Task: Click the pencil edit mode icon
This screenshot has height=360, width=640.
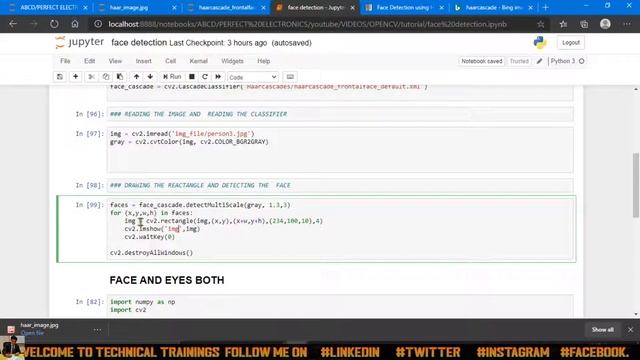Action: pyautogui.click(x=540, y=61)
